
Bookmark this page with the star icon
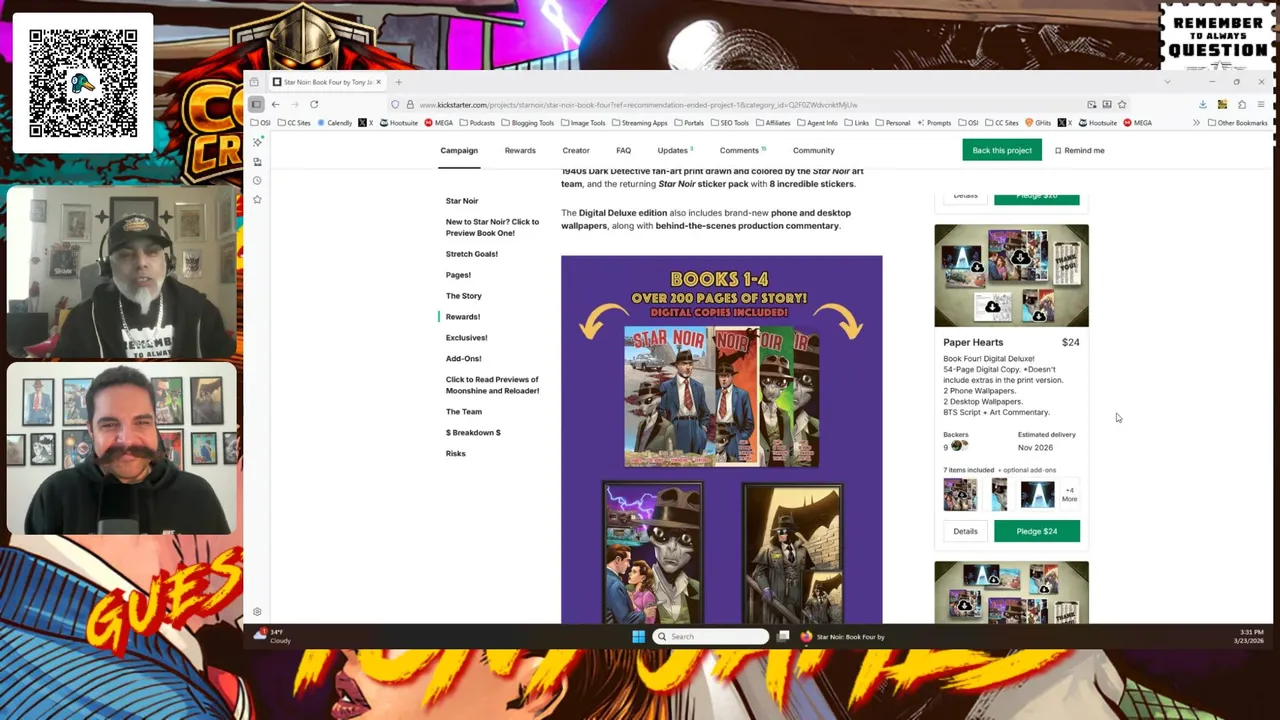tap(1122, 104)
